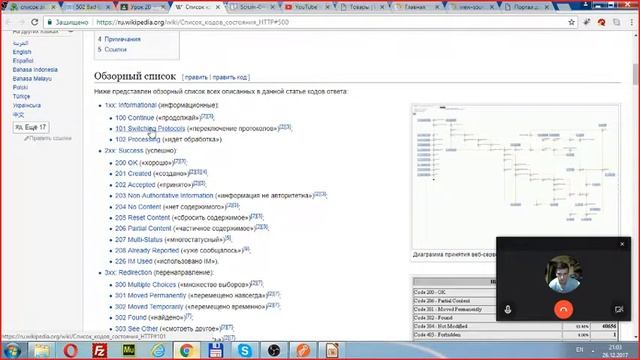Open the Bahasa Indonesia language link
640x360 pixels.
pyautogui.click(x=35, y=70)
